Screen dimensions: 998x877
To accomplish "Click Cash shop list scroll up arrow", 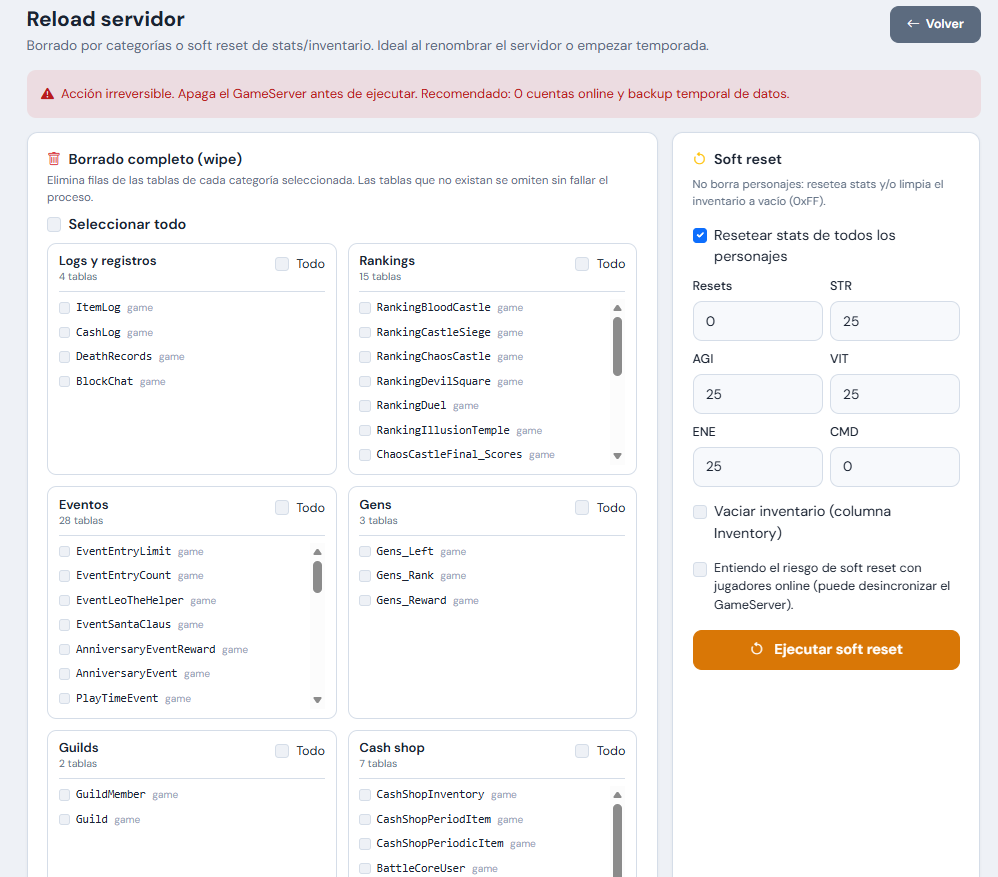I will pyautogui.click(x=617, y=795).
